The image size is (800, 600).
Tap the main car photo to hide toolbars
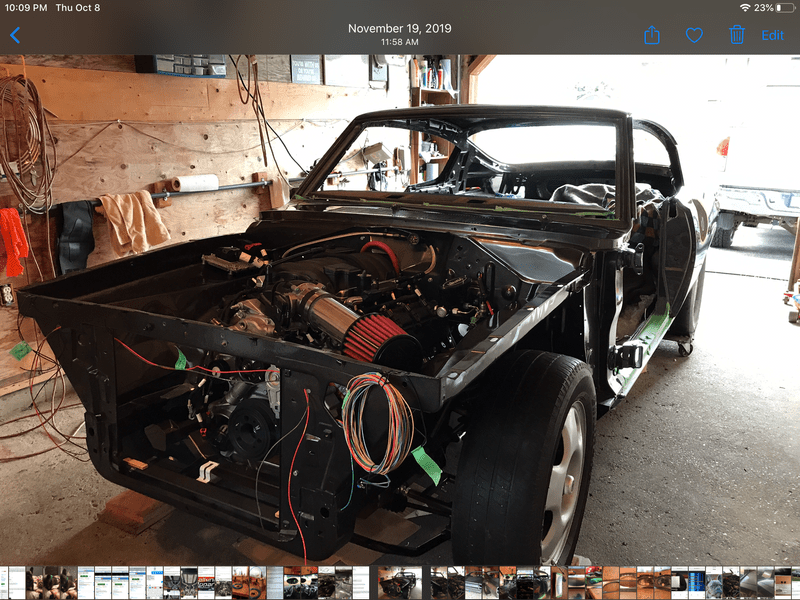(400, 300)
